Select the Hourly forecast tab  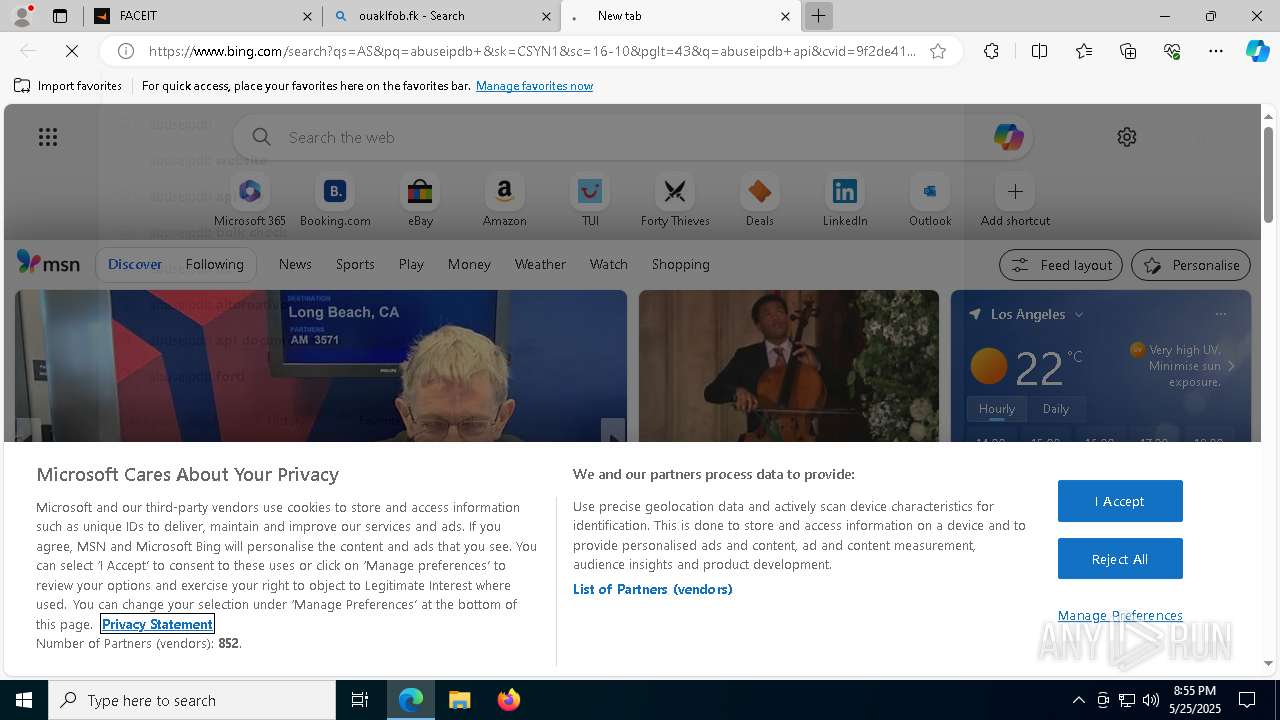pyautogui.click(x=996, y=408)
